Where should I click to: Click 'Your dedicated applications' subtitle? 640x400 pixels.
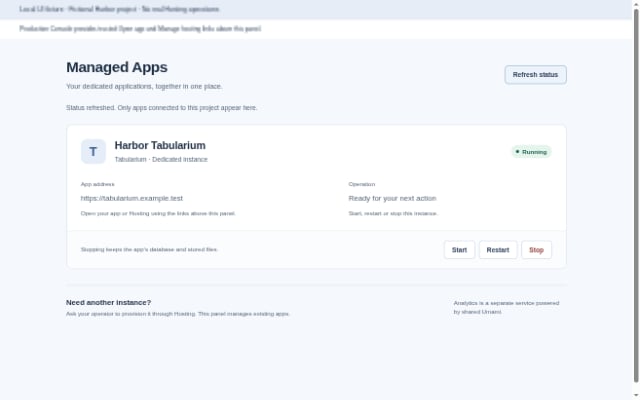(144, 87)
